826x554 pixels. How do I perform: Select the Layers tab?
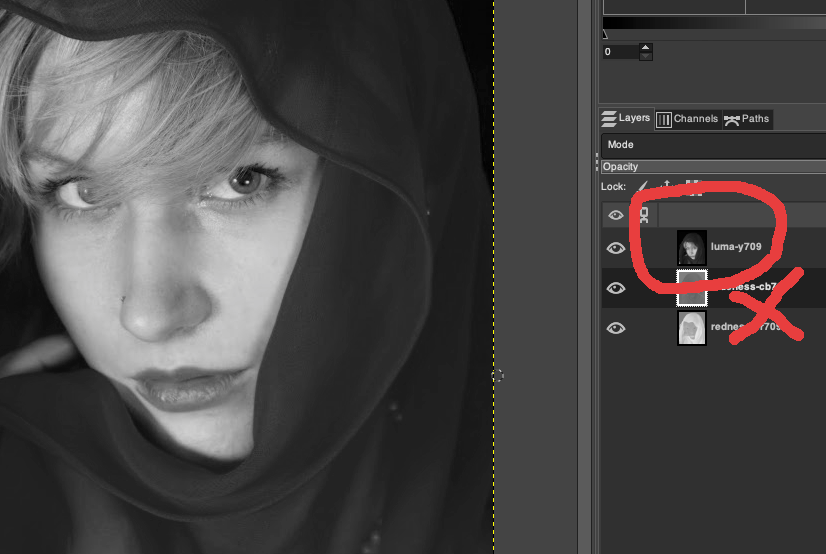coord(626,118)
